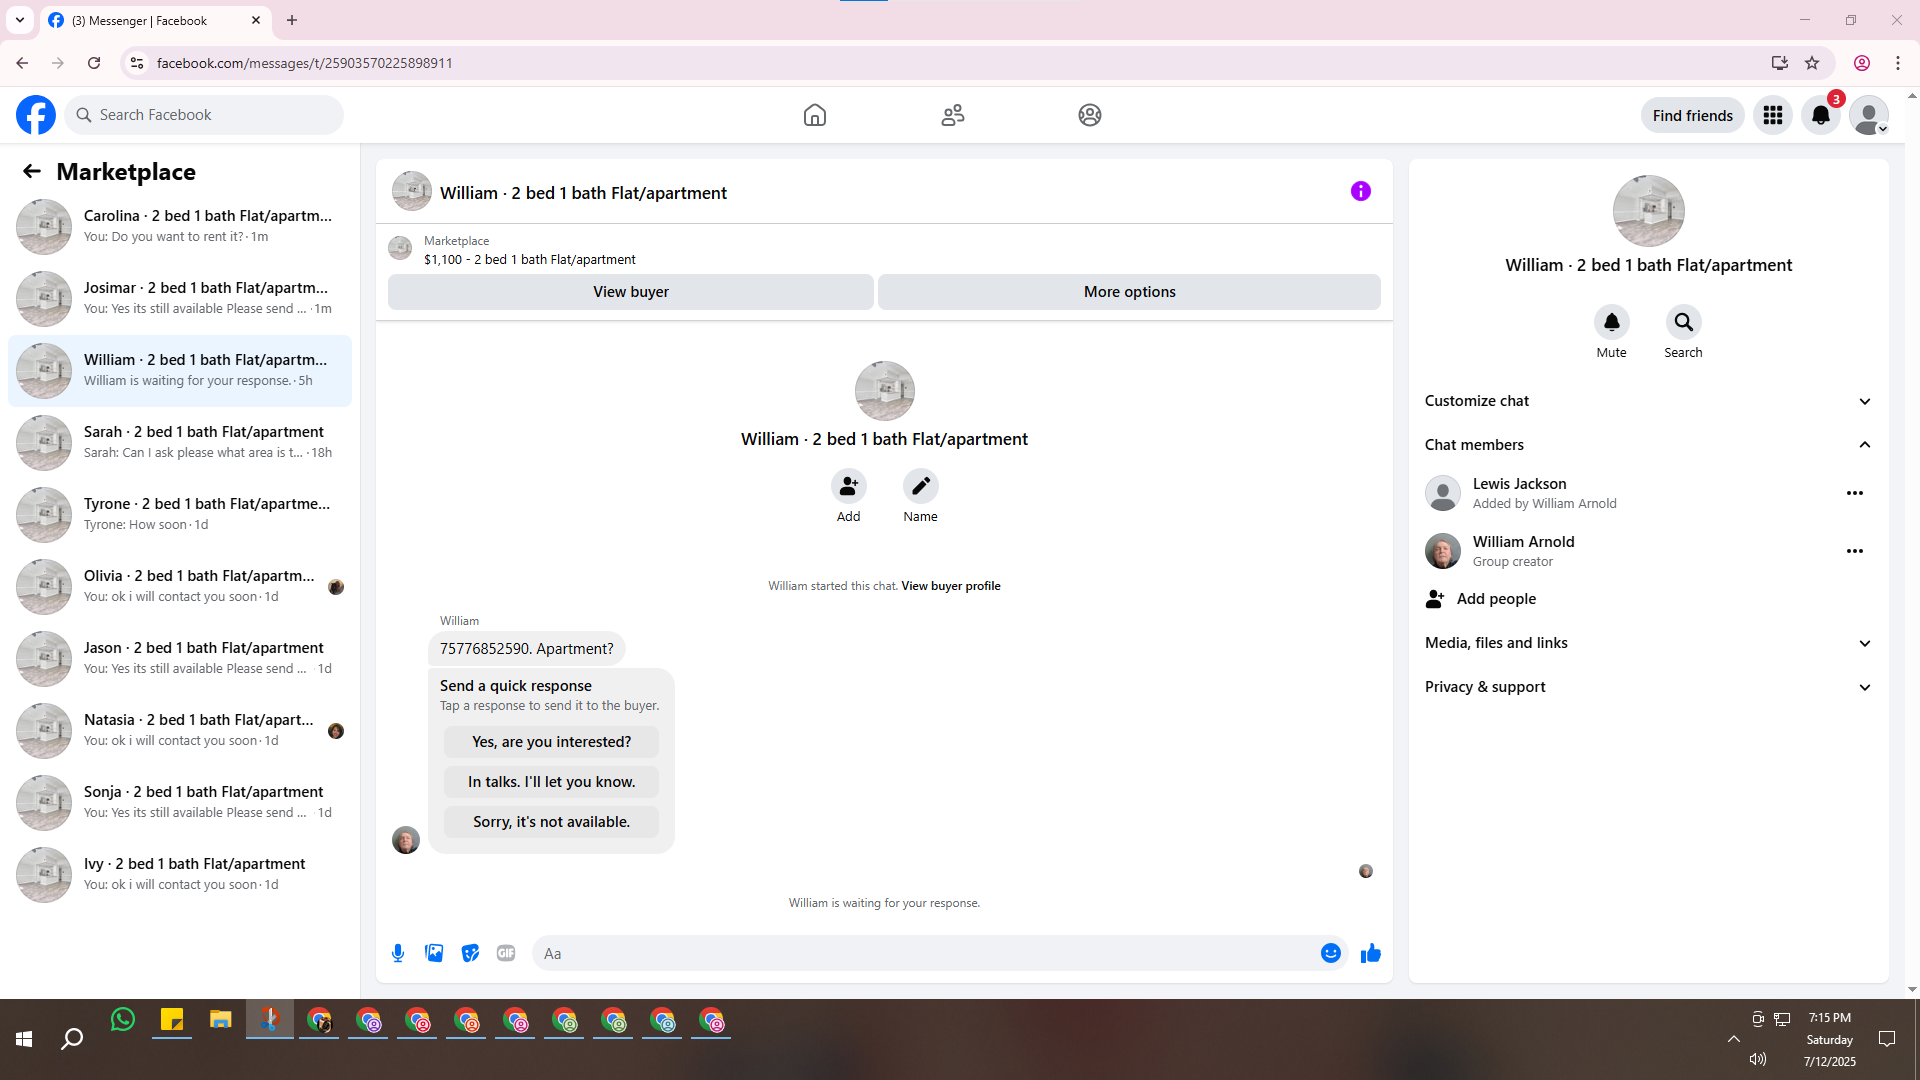The width and height of the screenshot is (1920, 1080).
Task: Send quick response "Sorry, it's not available."
Action: click(551, 822)
